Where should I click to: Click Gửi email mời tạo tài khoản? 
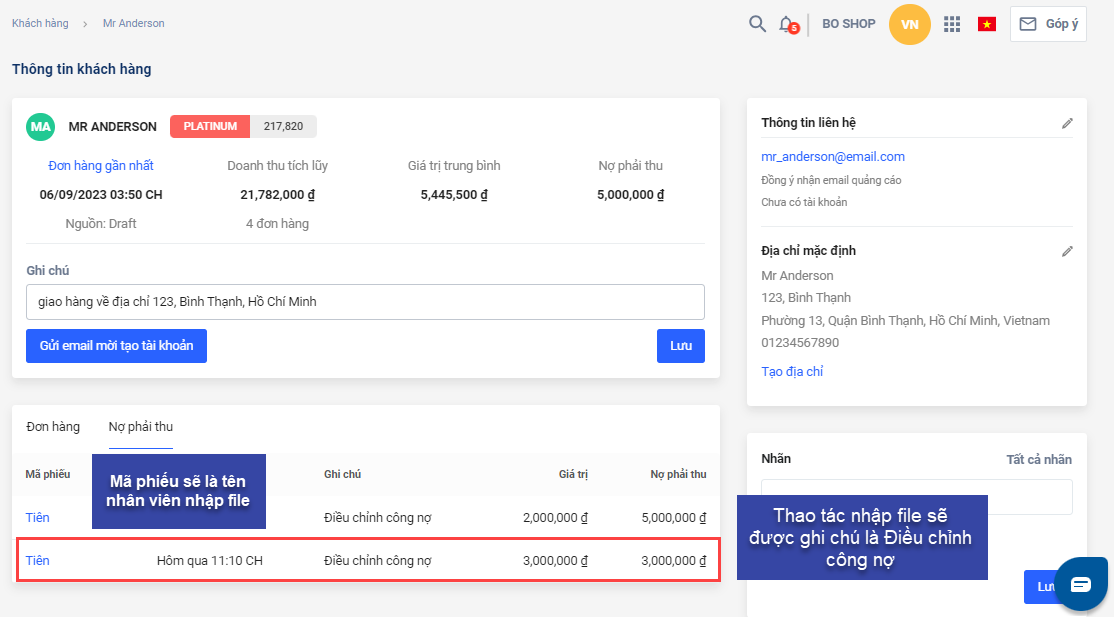(x=116, y=346)
